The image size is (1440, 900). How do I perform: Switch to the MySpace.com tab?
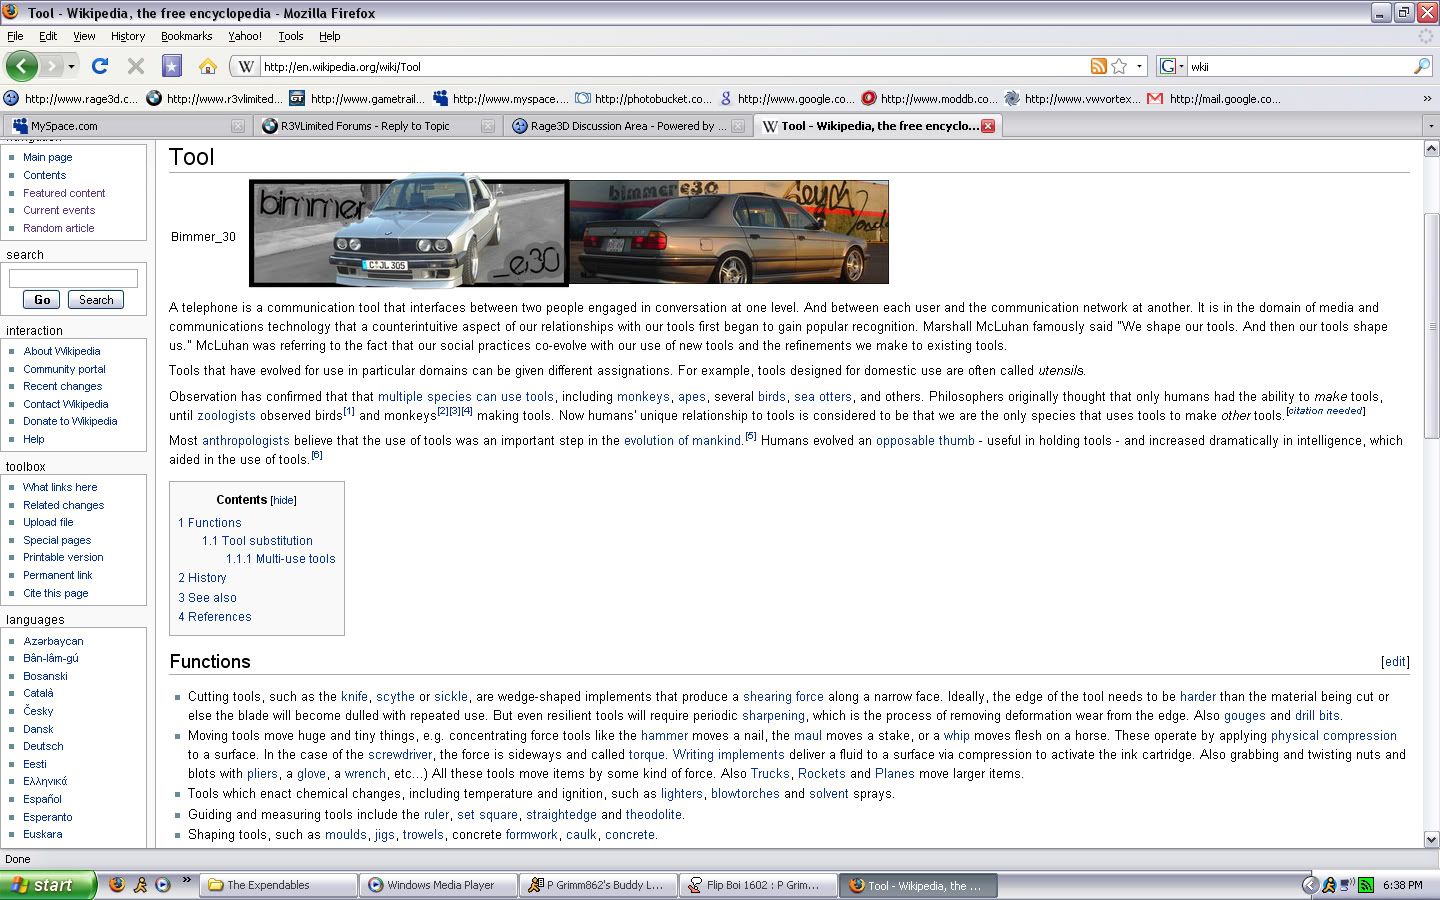tap(64, 126)
